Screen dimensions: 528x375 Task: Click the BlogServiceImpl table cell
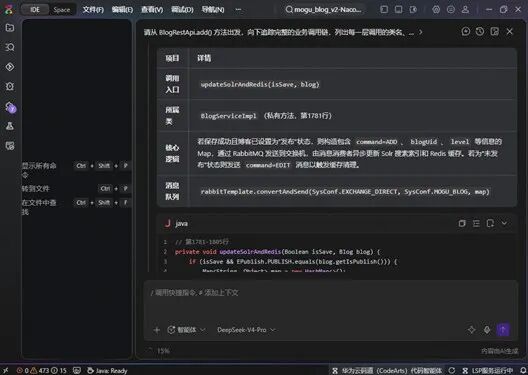353,115
